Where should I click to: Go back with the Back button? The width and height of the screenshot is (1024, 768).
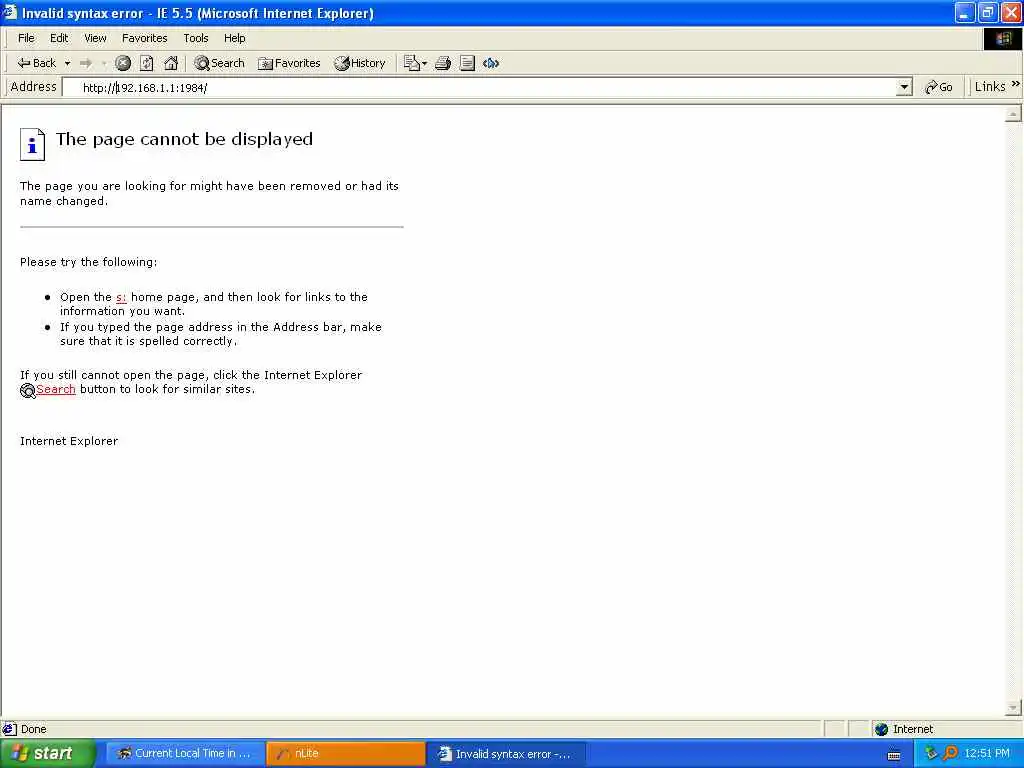click(37, 63)
